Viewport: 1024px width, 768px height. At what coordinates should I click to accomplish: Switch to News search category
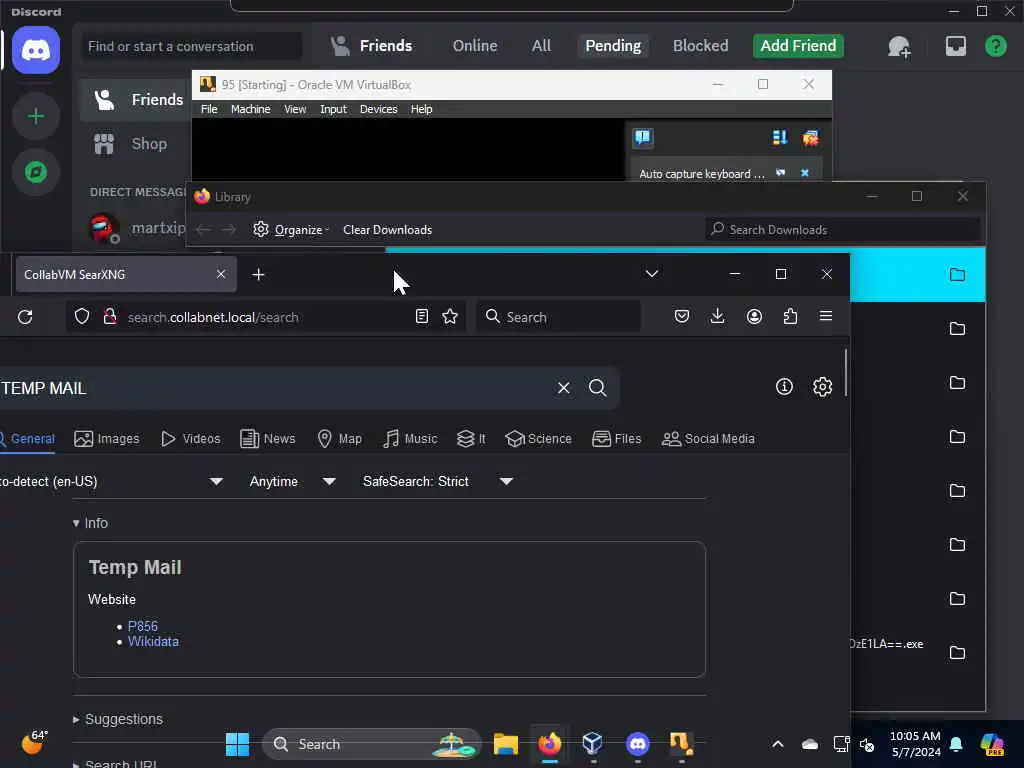tap(267, 439)
